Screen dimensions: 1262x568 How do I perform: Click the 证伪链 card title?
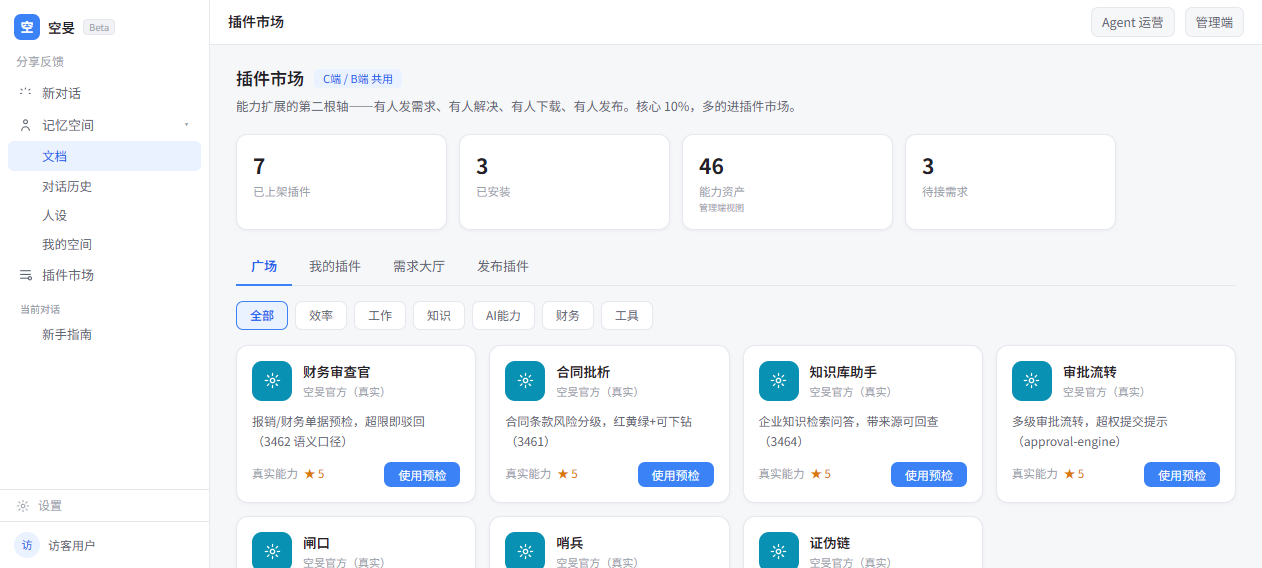(x=829, y=543)
